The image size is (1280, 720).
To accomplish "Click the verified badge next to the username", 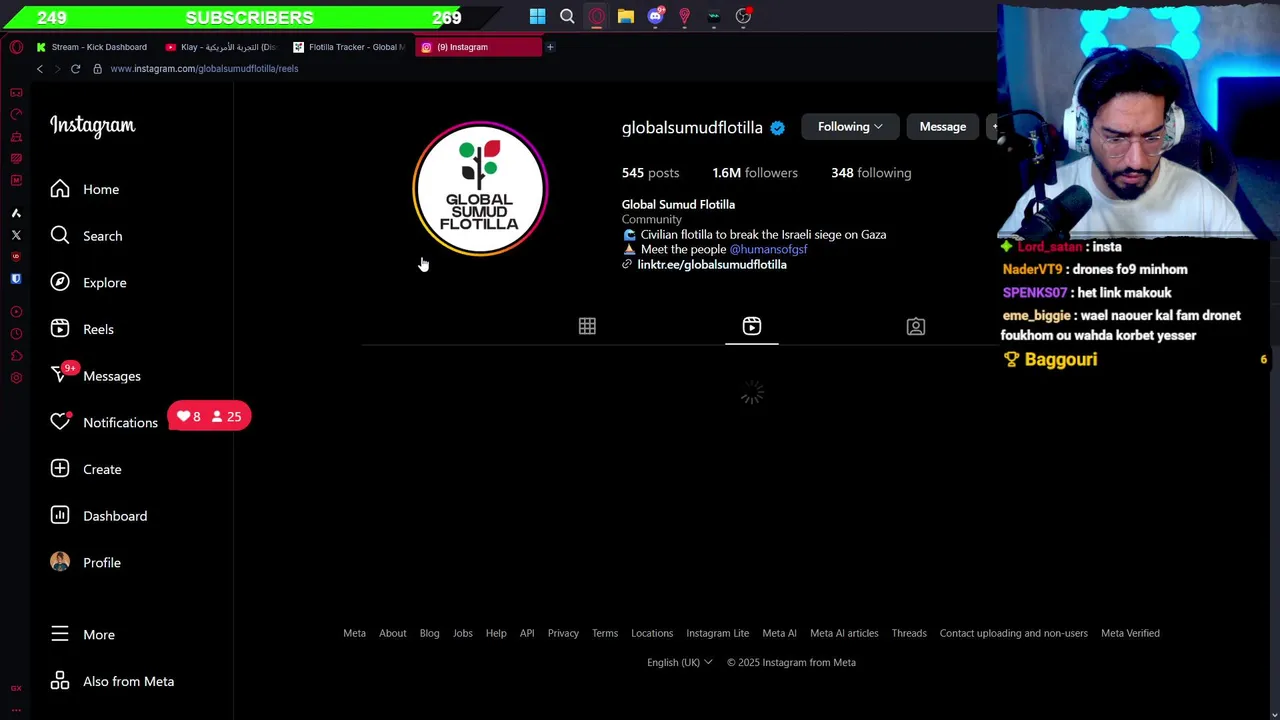I will (x=777, y=128).
